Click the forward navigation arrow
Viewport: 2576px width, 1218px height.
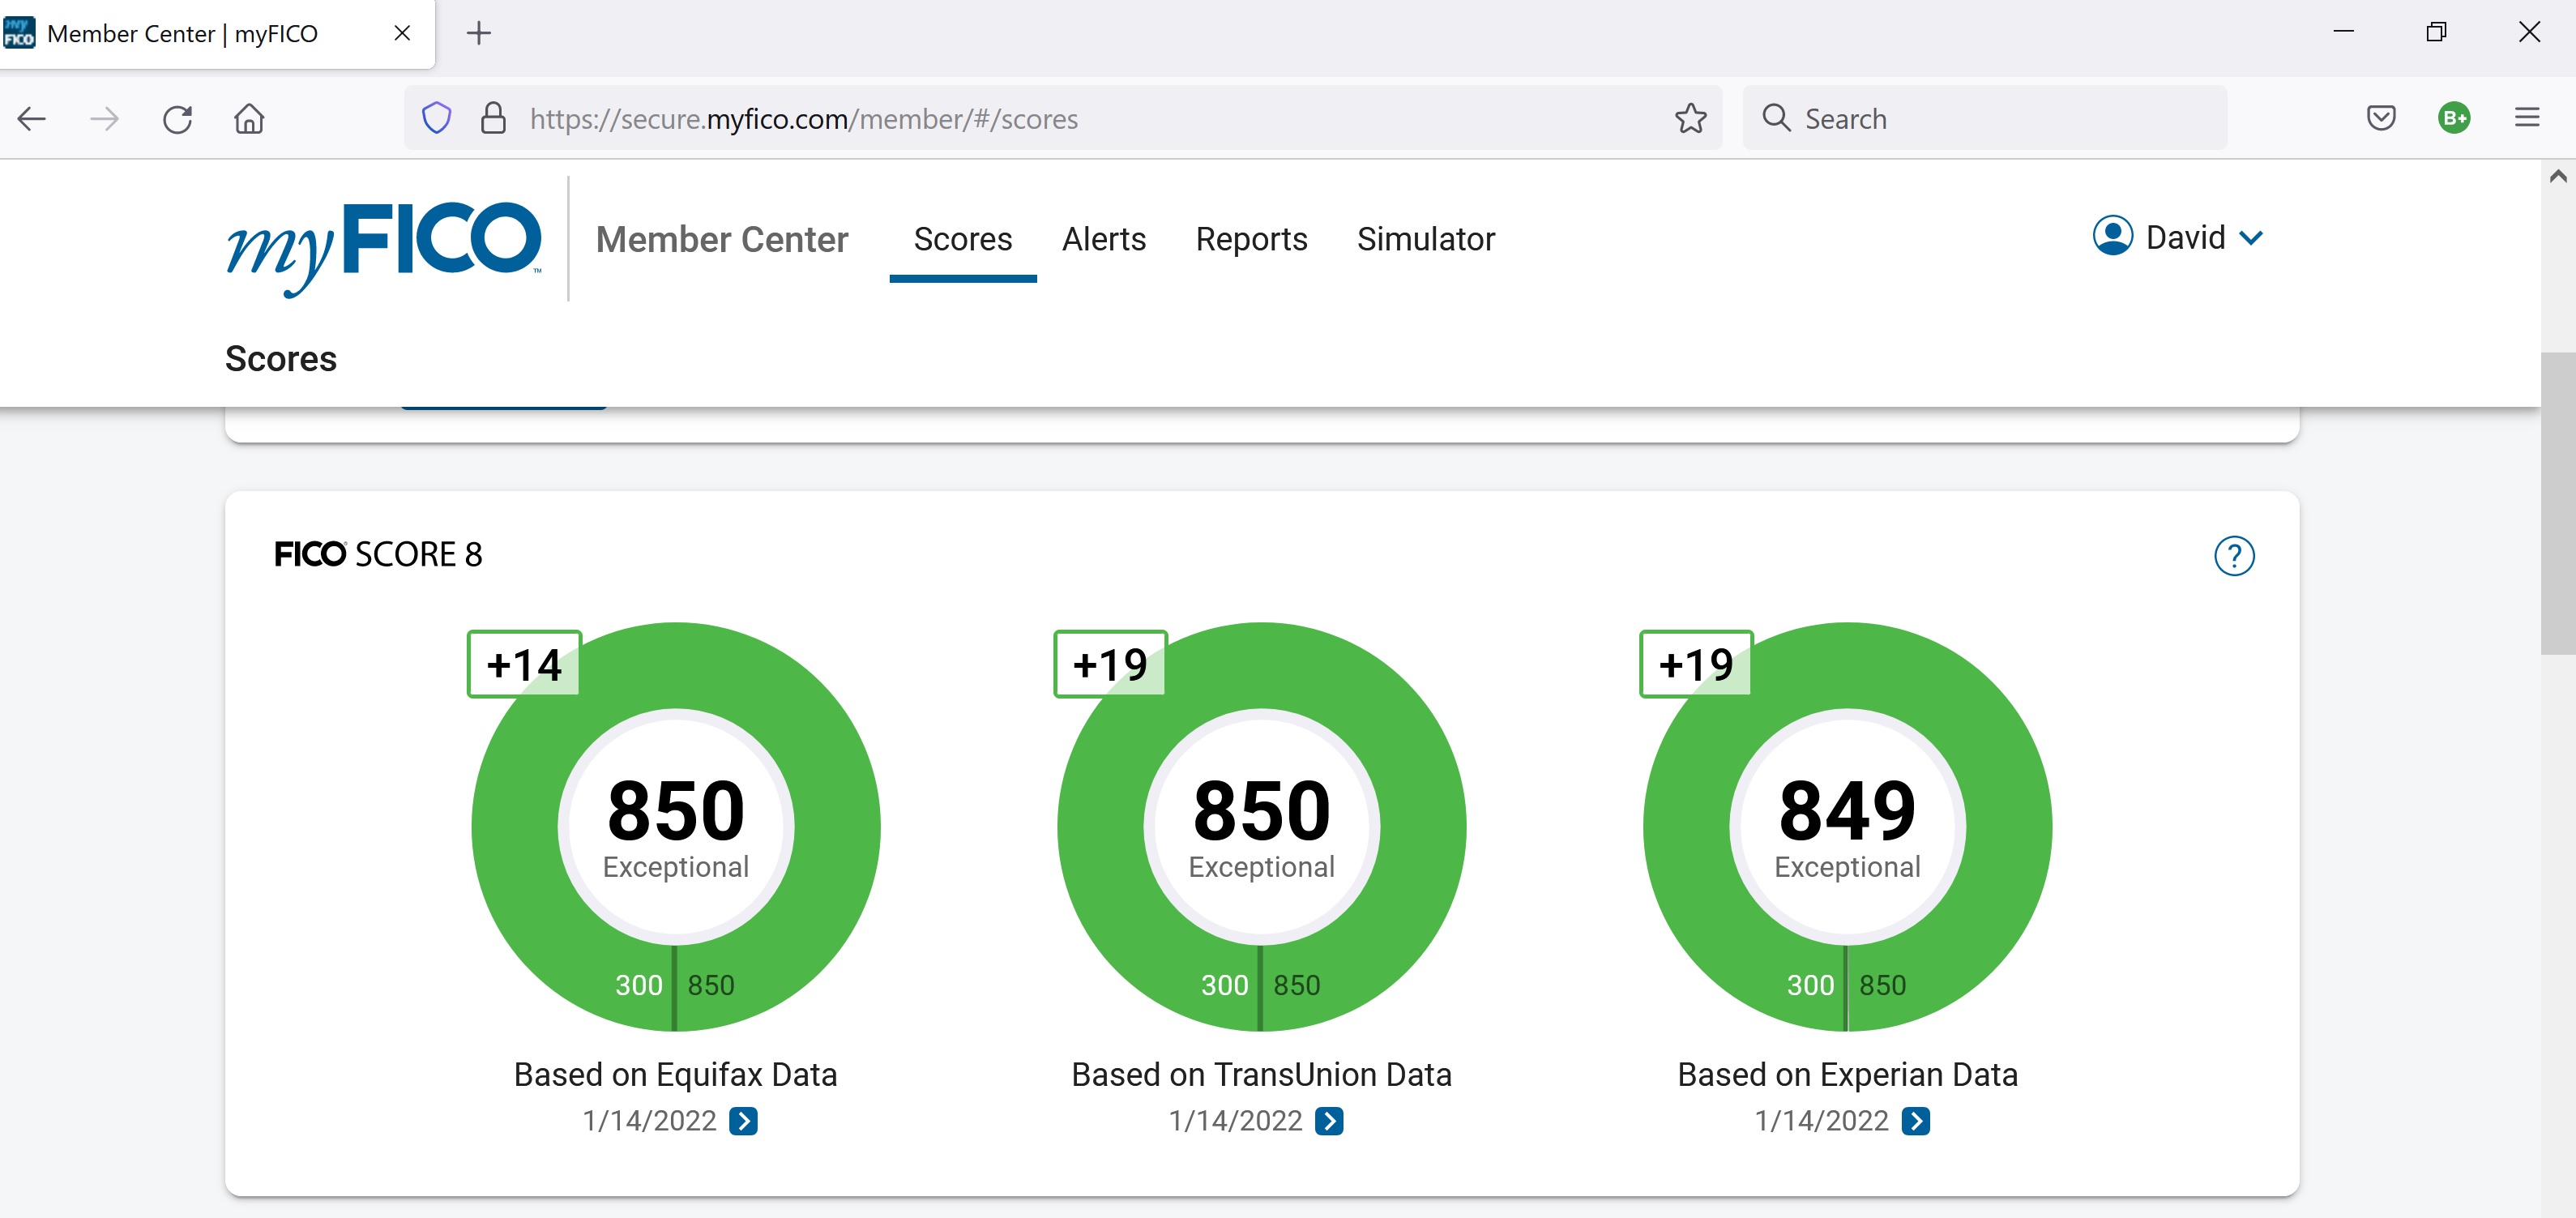click(x=104, y=119)
